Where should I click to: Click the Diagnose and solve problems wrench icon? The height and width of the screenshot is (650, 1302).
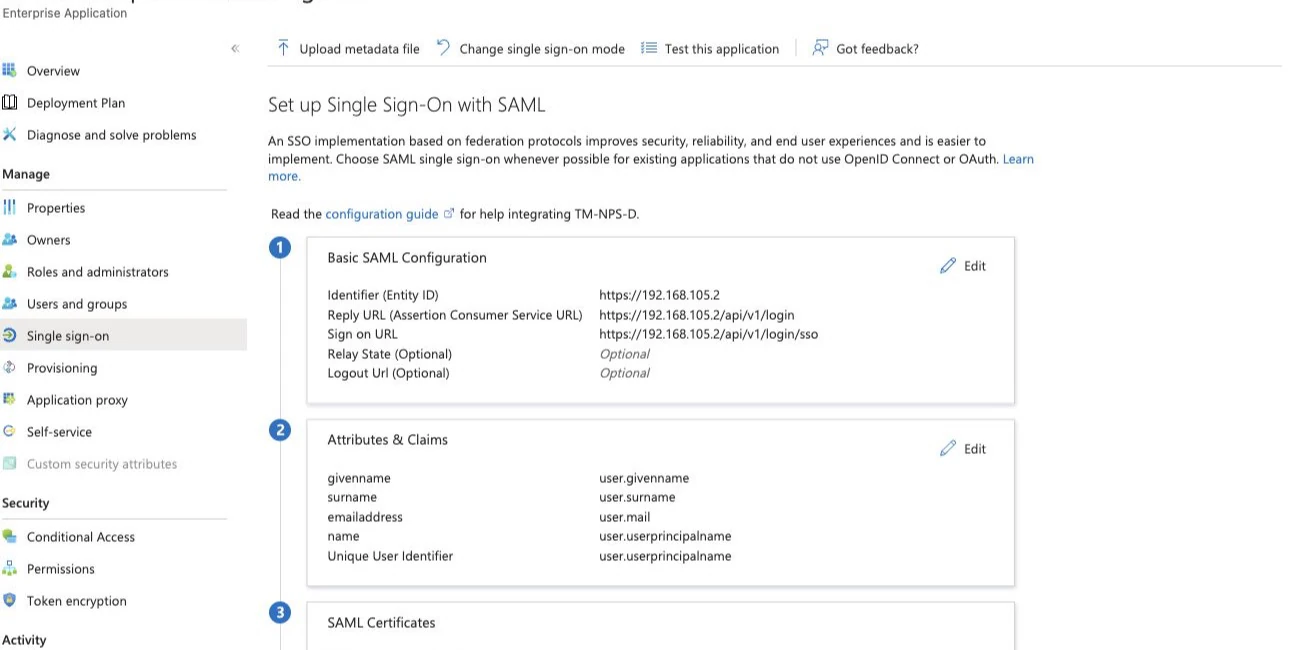click(9, 134)
